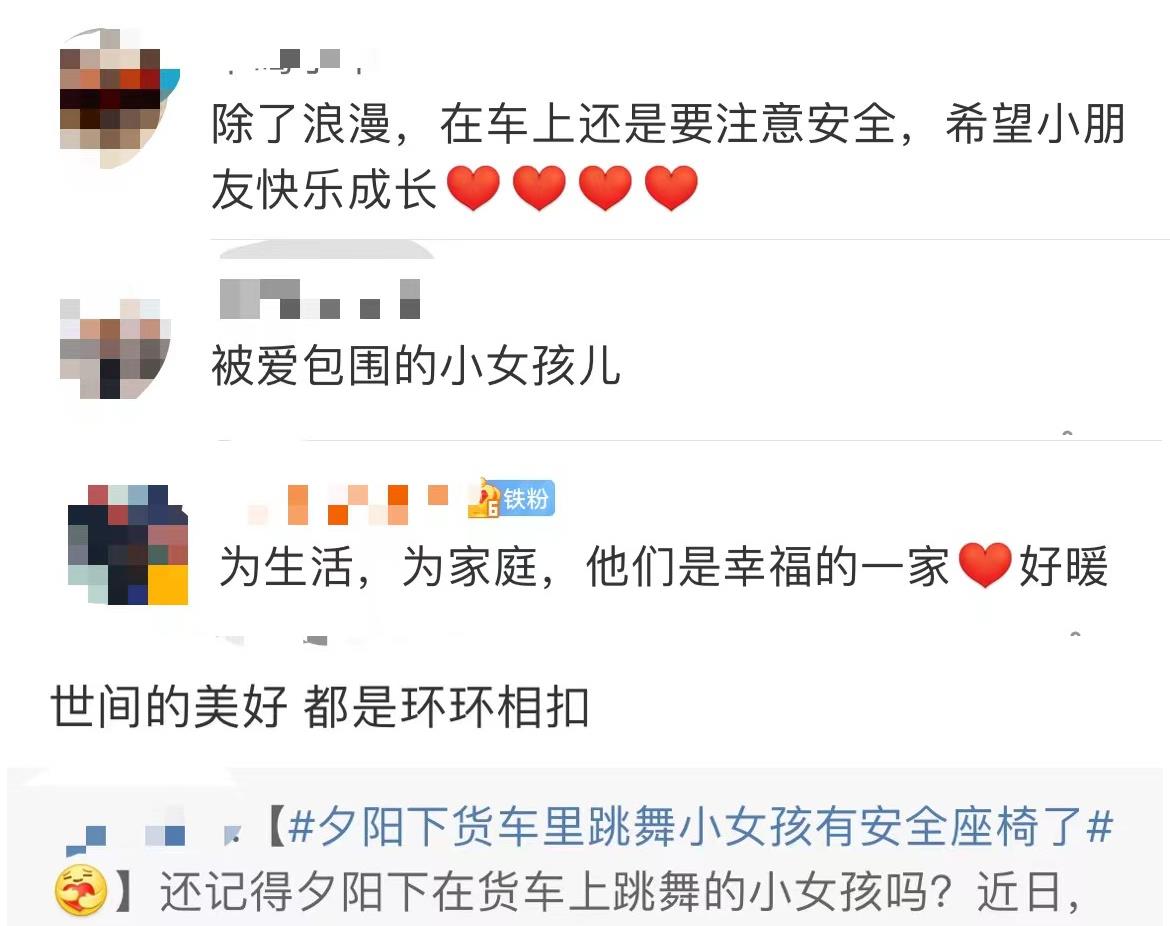
Task: Open blurred username above the 除了浪漫 comment
Action: (295, 61)
